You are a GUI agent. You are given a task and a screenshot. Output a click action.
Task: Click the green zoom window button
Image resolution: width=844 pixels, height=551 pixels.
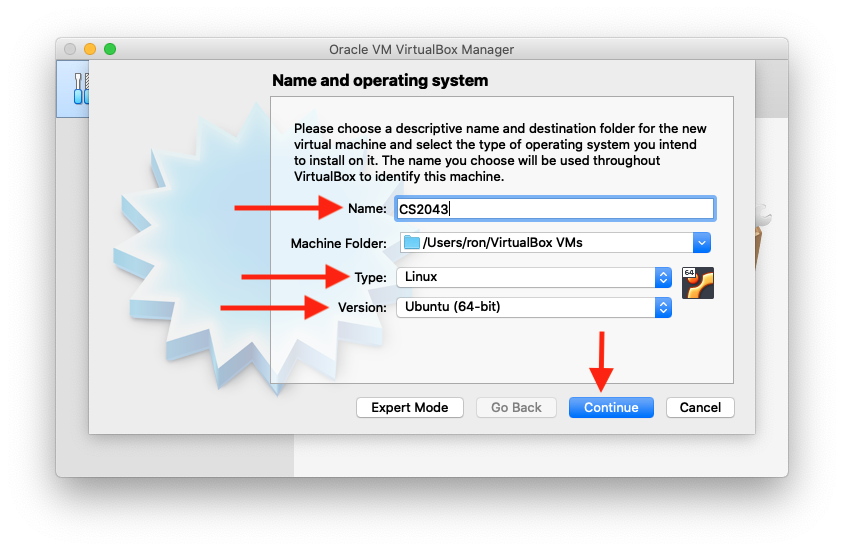(x=110, y=49)
